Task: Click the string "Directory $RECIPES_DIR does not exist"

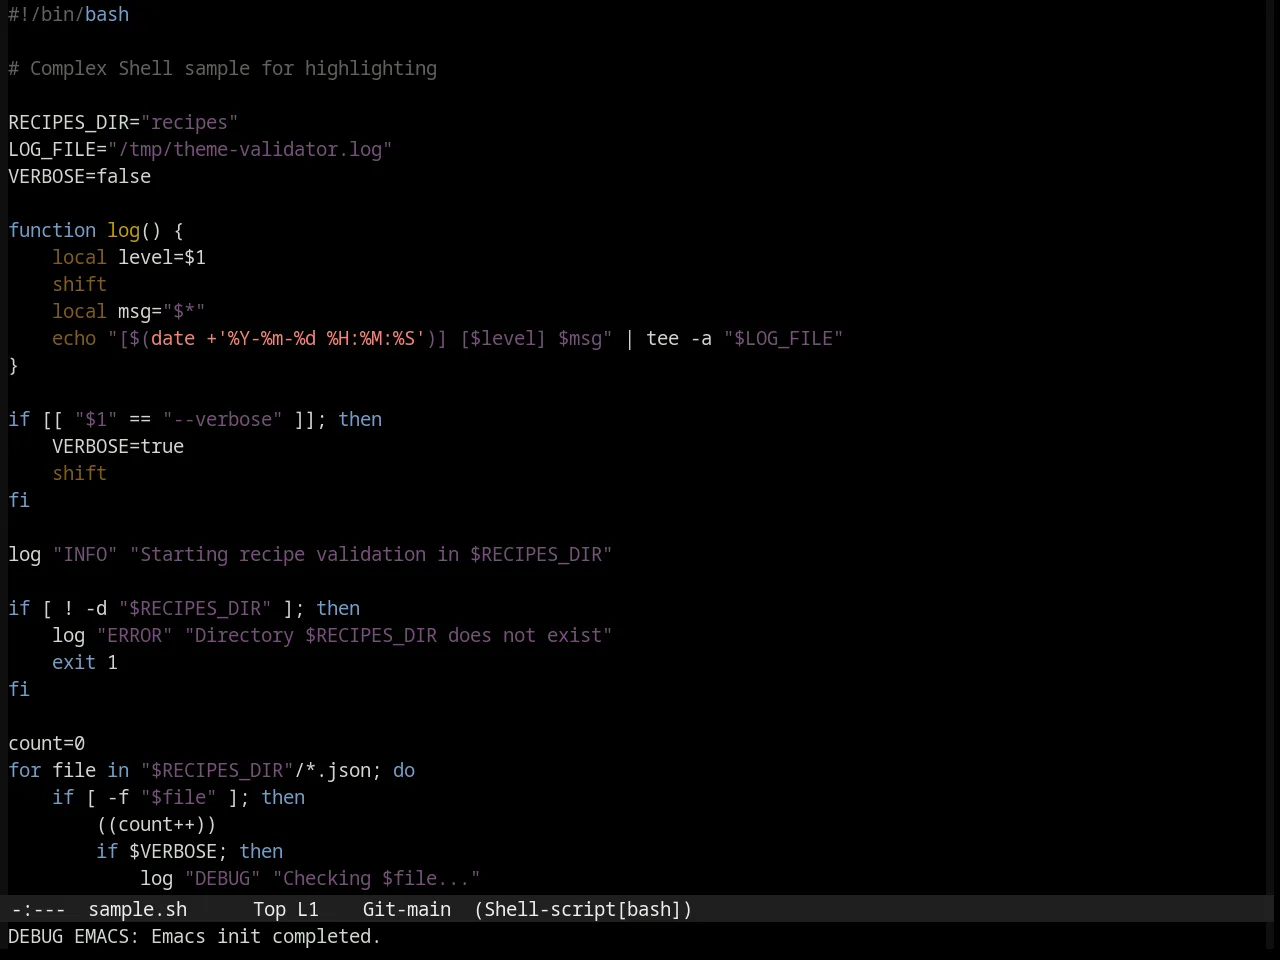Action: pos(398,635)
